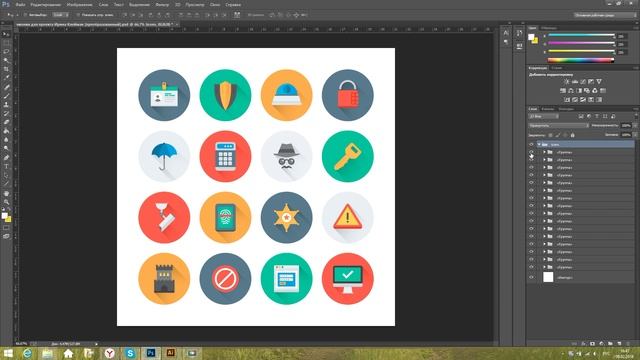Select the Brush tool

[6, 96]
